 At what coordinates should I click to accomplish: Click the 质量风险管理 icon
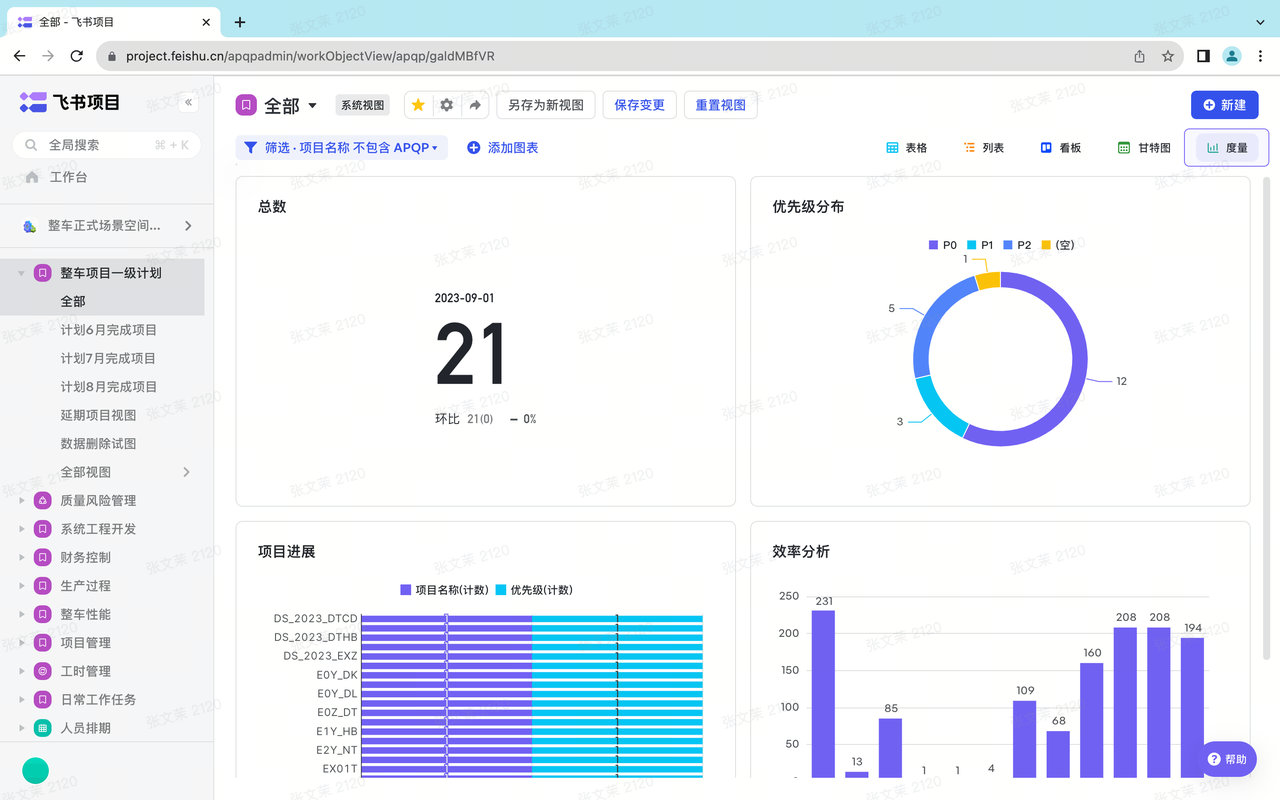click(42, 500)
